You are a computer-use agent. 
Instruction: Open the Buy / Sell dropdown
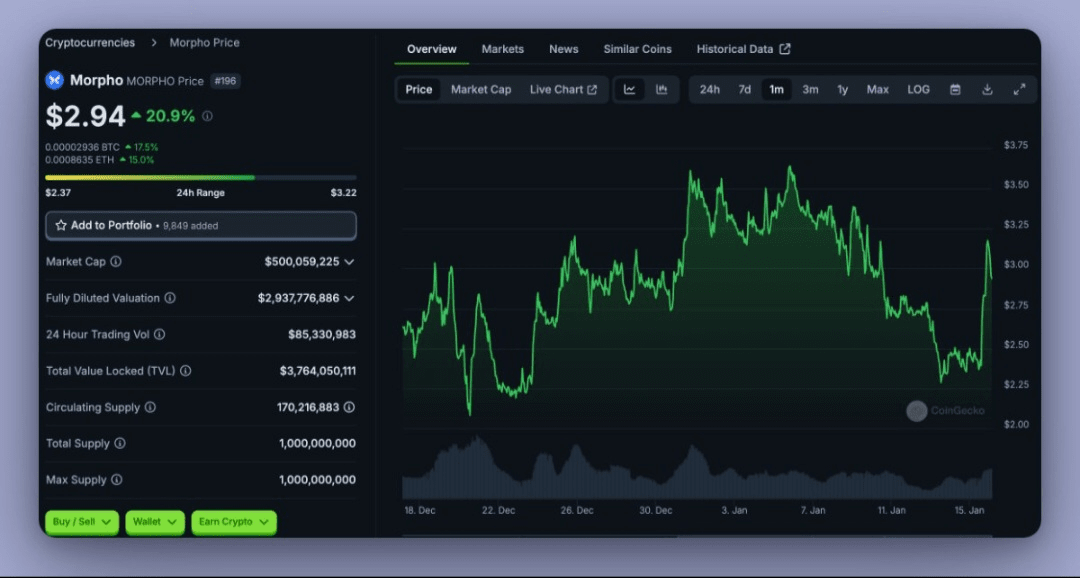coord(82,522)
